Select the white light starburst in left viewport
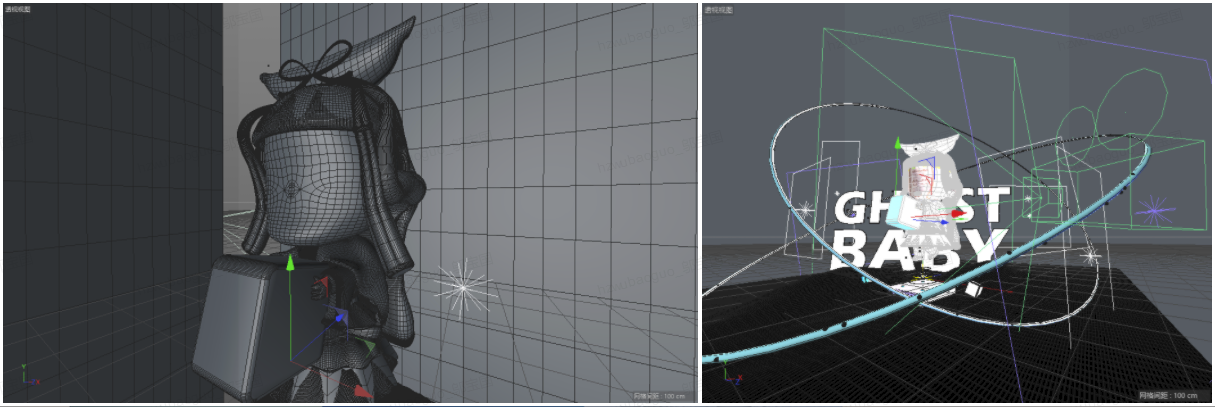The image size is (1215, 407). click(x=462, y=288)
